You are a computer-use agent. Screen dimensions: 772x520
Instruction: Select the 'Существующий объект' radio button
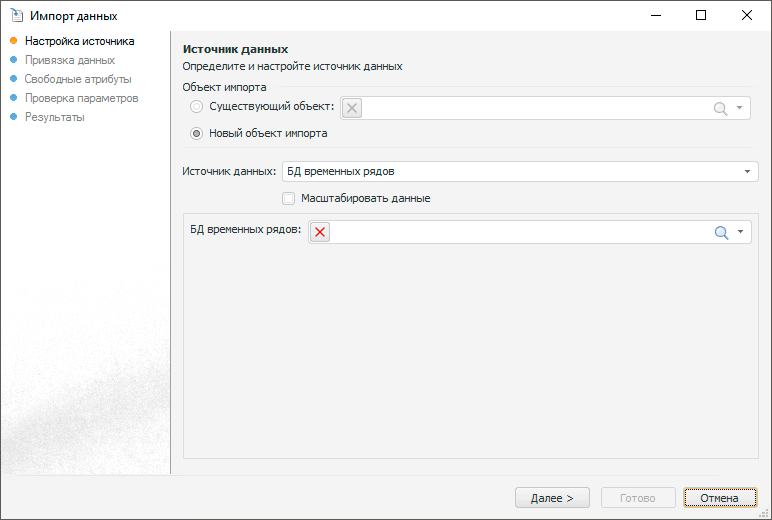coord(197,107)
